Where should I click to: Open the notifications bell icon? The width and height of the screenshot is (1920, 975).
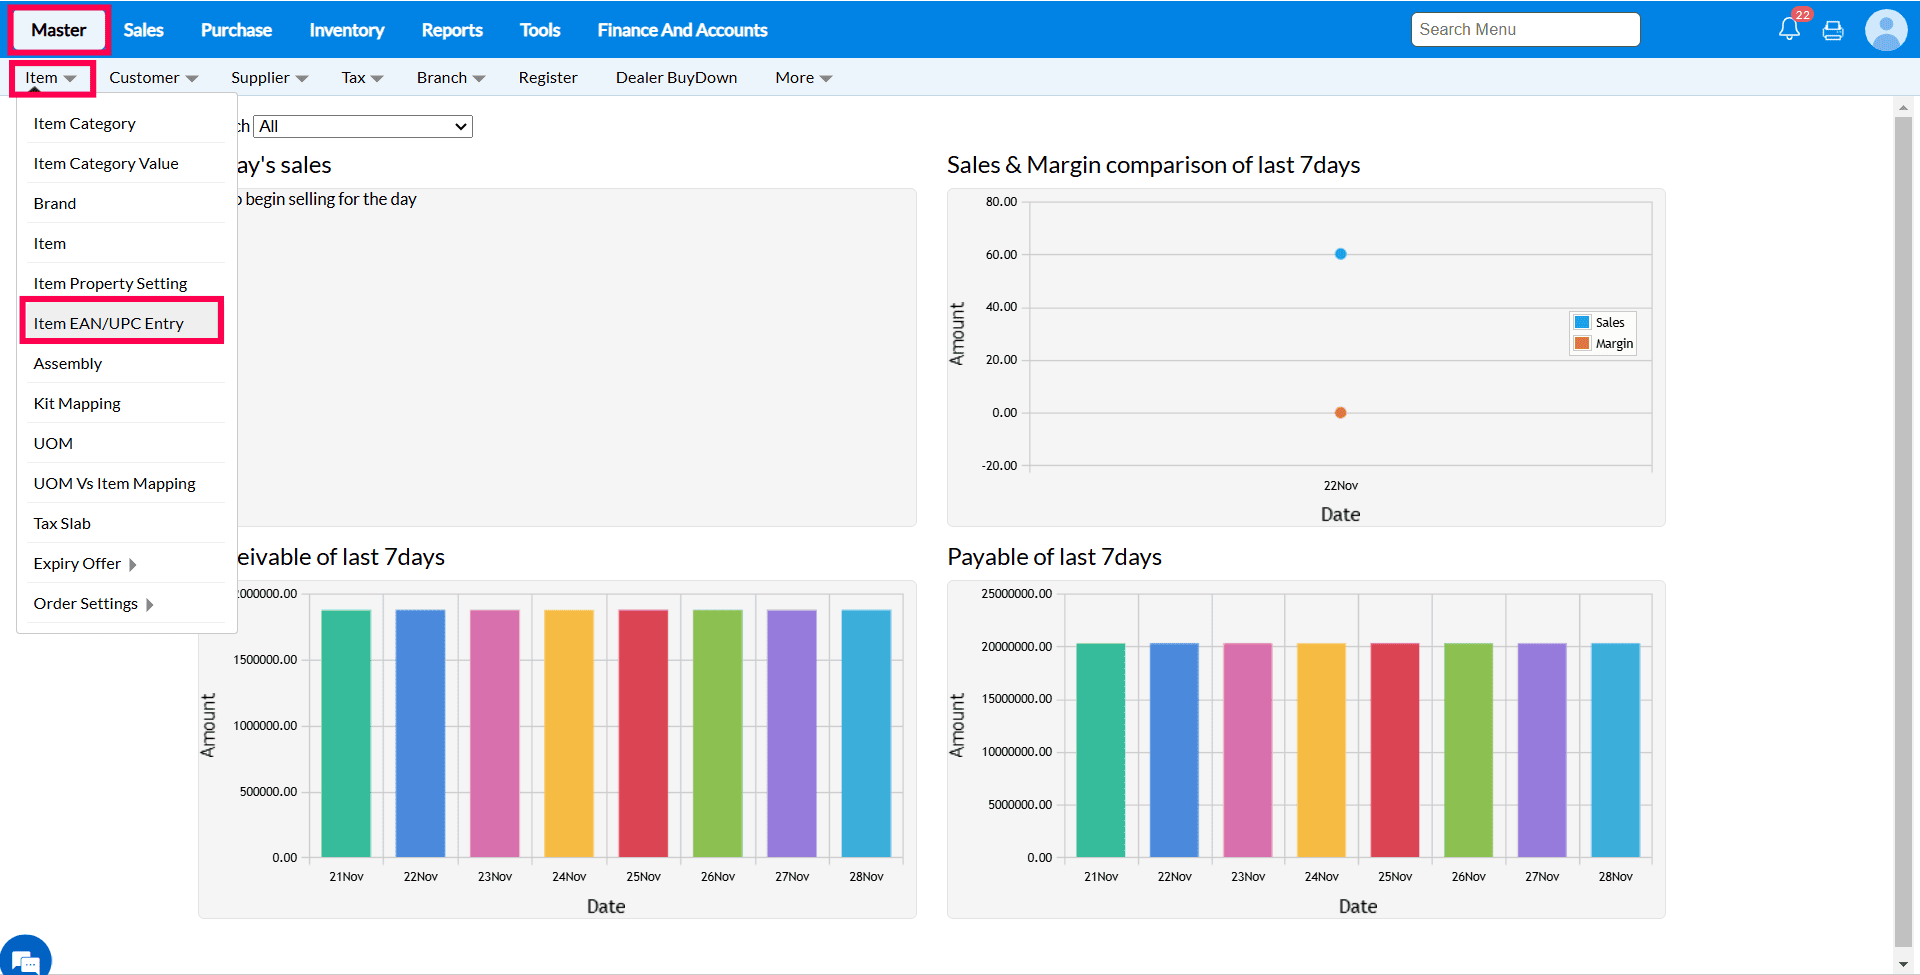(x=1789, y=29)
